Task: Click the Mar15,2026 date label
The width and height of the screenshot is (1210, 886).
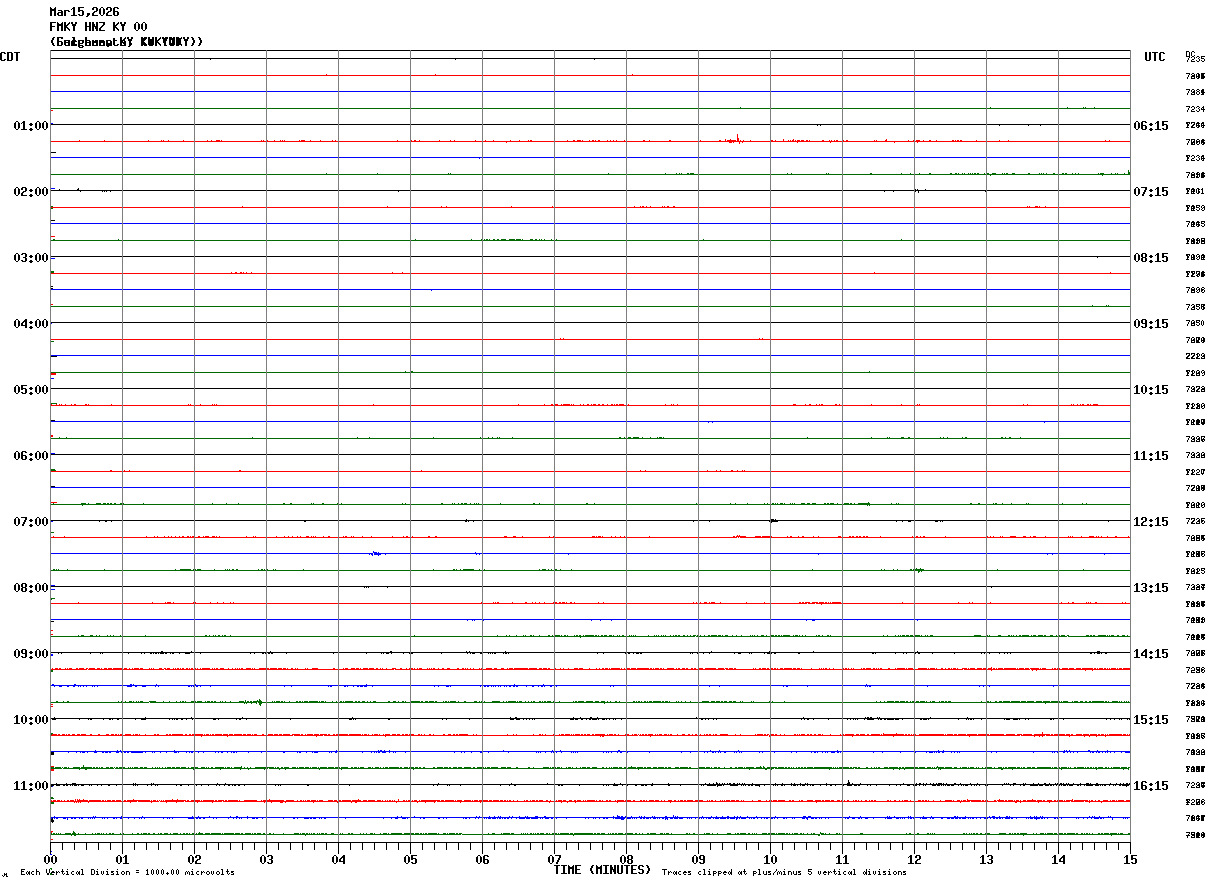Action: [x=84, y=12]
